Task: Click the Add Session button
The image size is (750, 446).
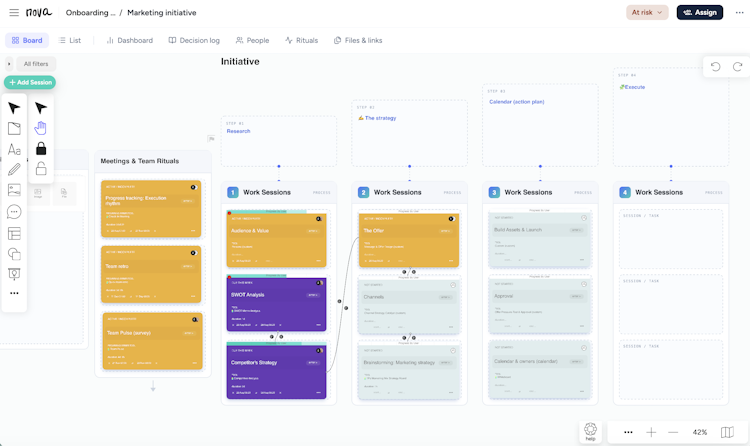Action: 30,82
